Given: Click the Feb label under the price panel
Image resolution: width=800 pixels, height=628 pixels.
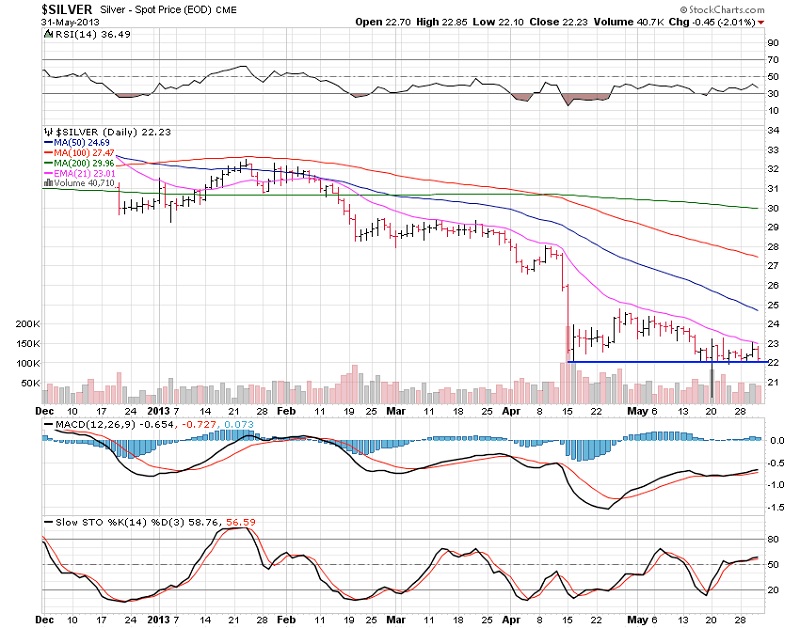Looking at the screenshot, I should [x=286, y=411].
